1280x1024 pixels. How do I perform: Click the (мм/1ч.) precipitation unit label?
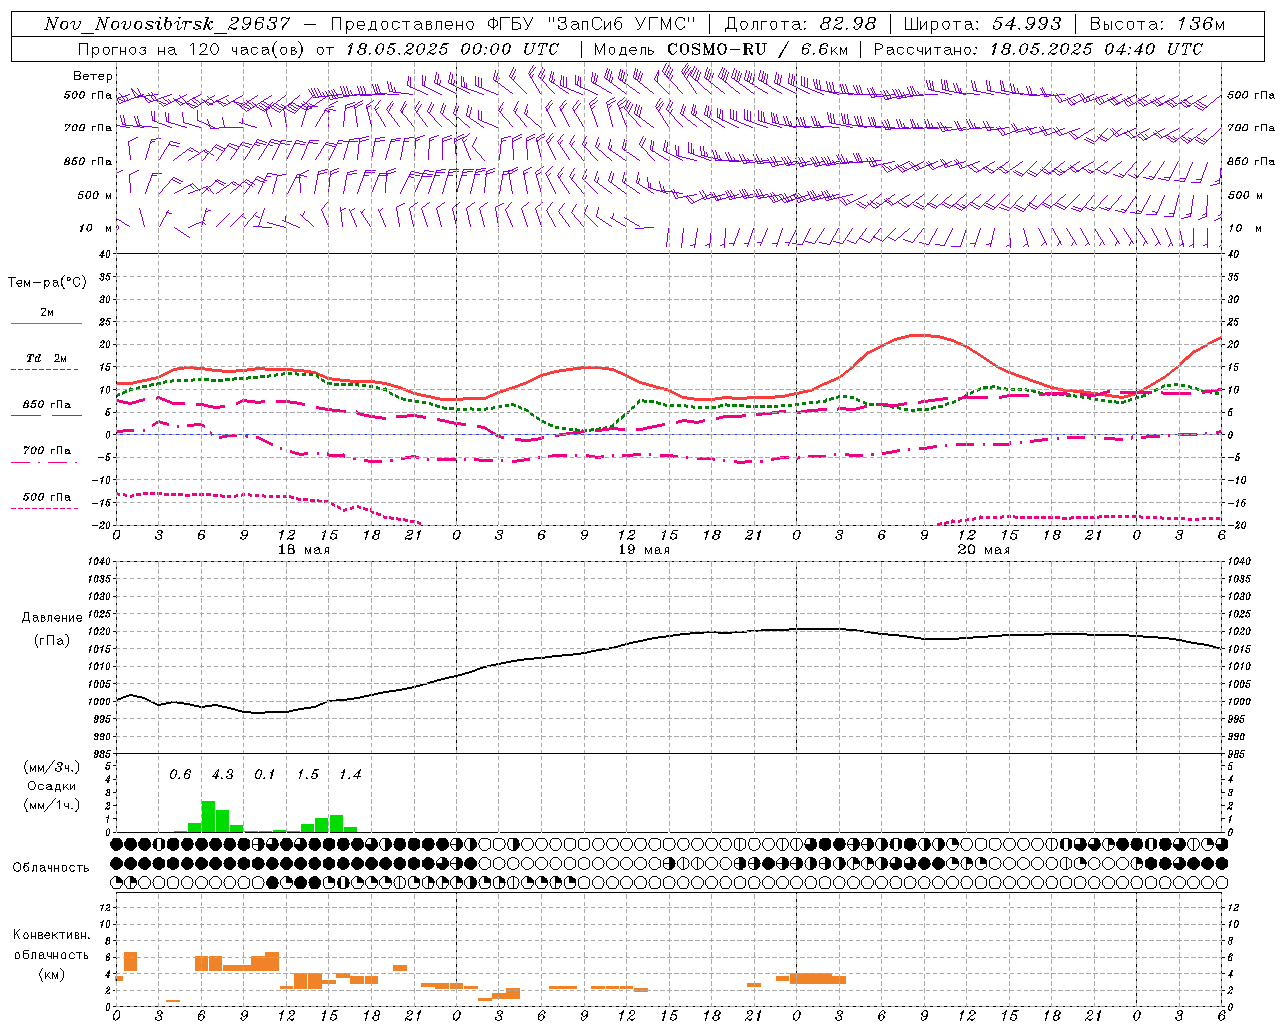(50, 805)
